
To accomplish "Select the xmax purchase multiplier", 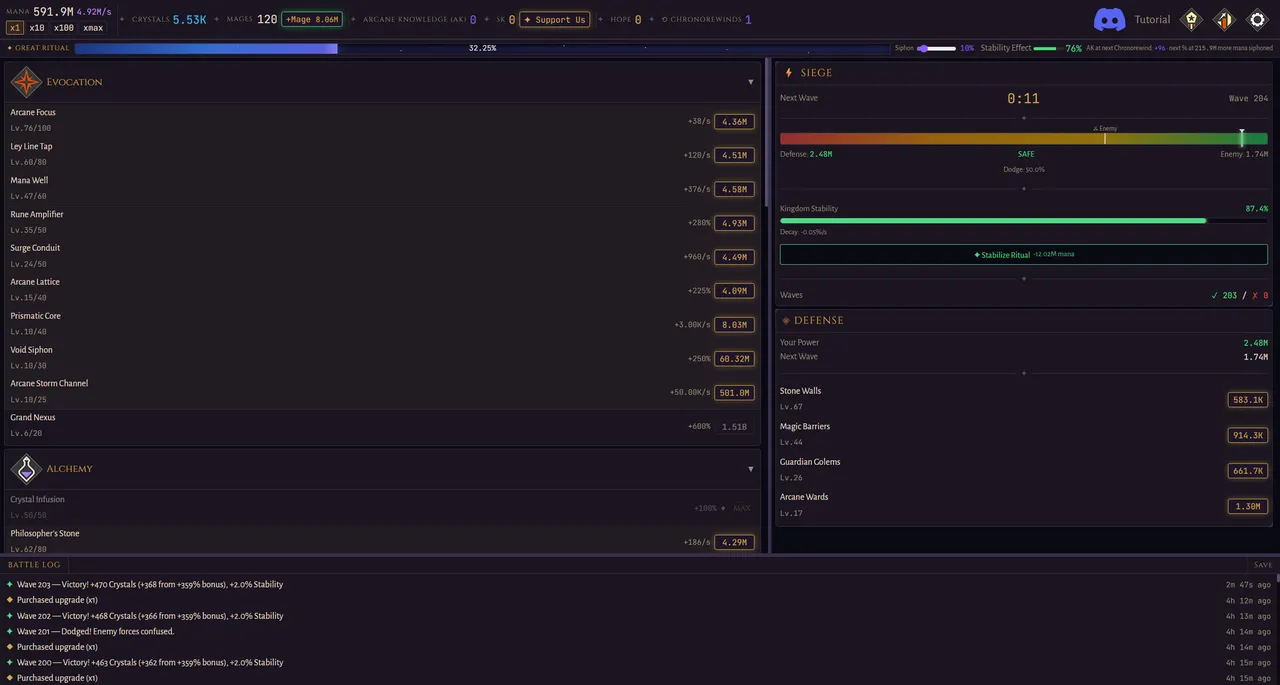I will tap(93, 28).
